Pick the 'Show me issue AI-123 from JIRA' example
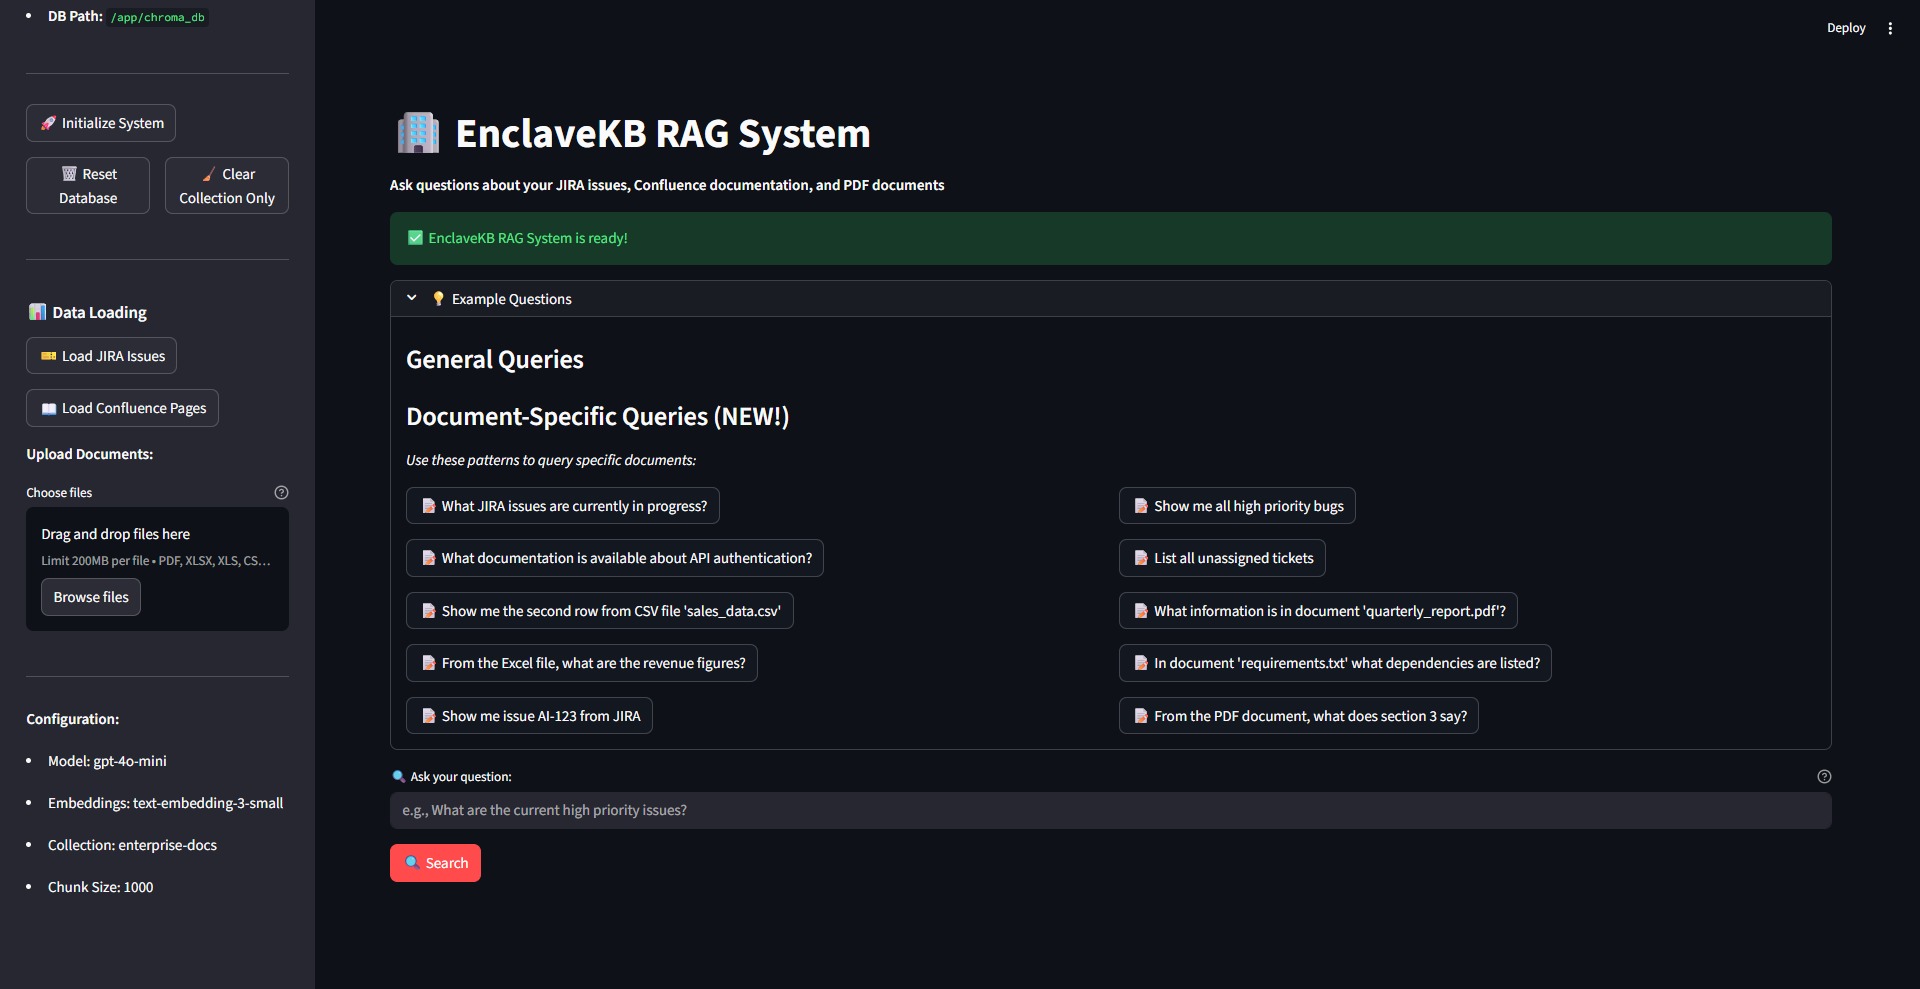This screenshot has height=989, width=1920. click(529, 715)
